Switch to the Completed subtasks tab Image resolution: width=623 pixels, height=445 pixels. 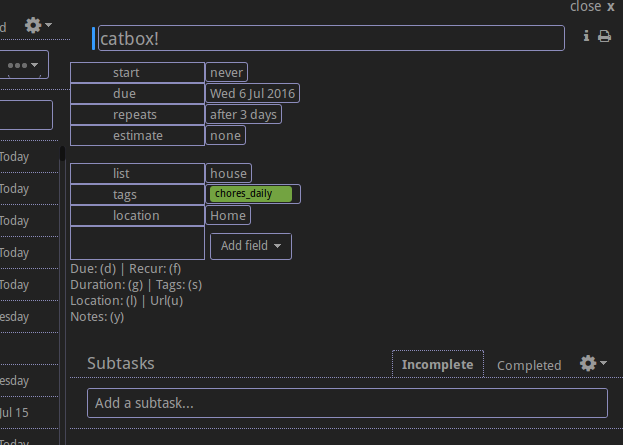click(529, 366)
